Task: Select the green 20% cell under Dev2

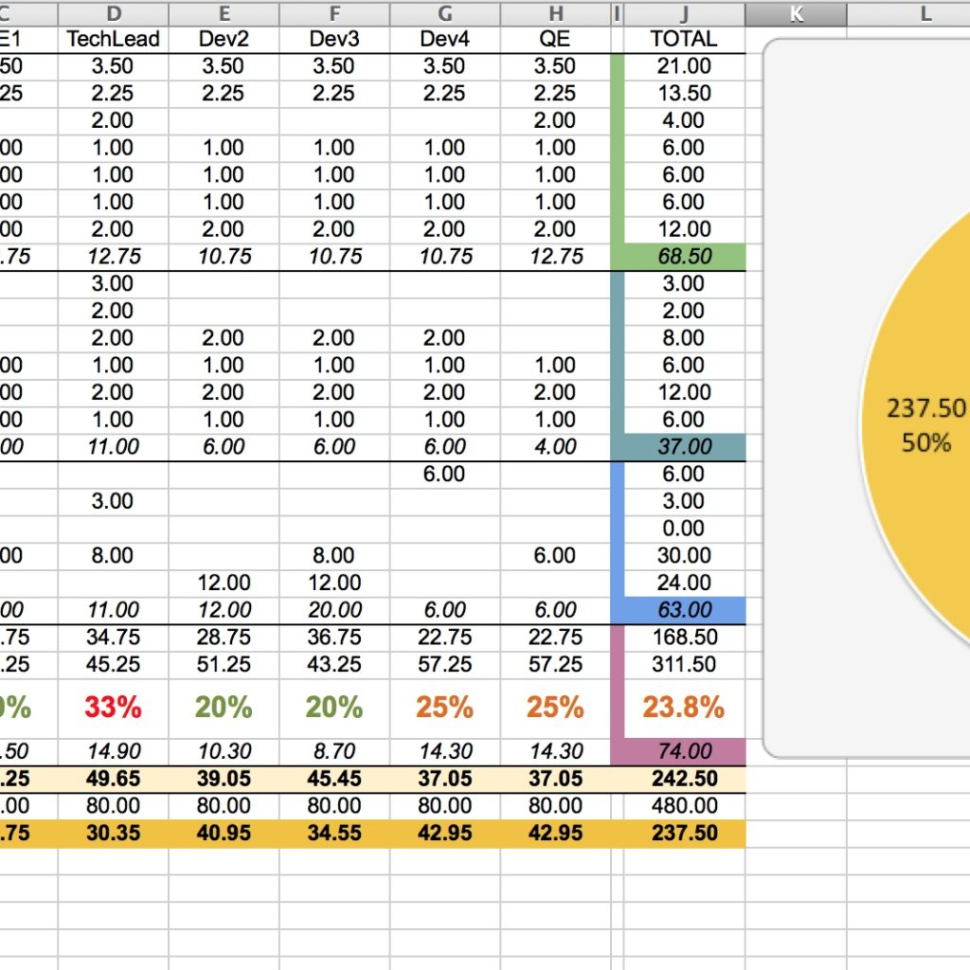Action: (x=224, y=708)
